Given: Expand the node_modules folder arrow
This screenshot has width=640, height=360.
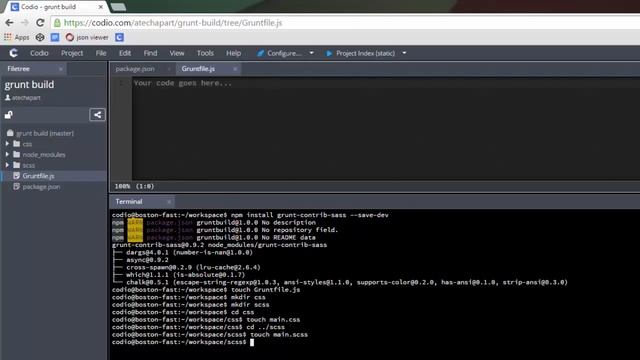Looking at the screenshot, I should tap(7, 154).
